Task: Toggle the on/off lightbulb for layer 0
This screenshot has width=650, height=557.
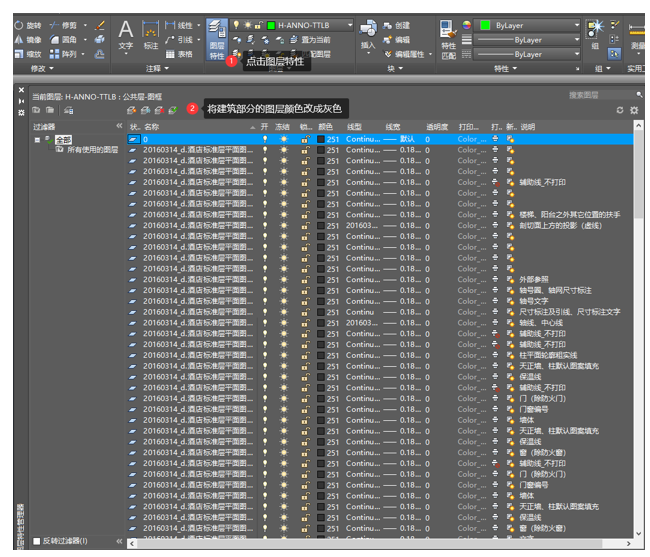Action: [265, 139]
